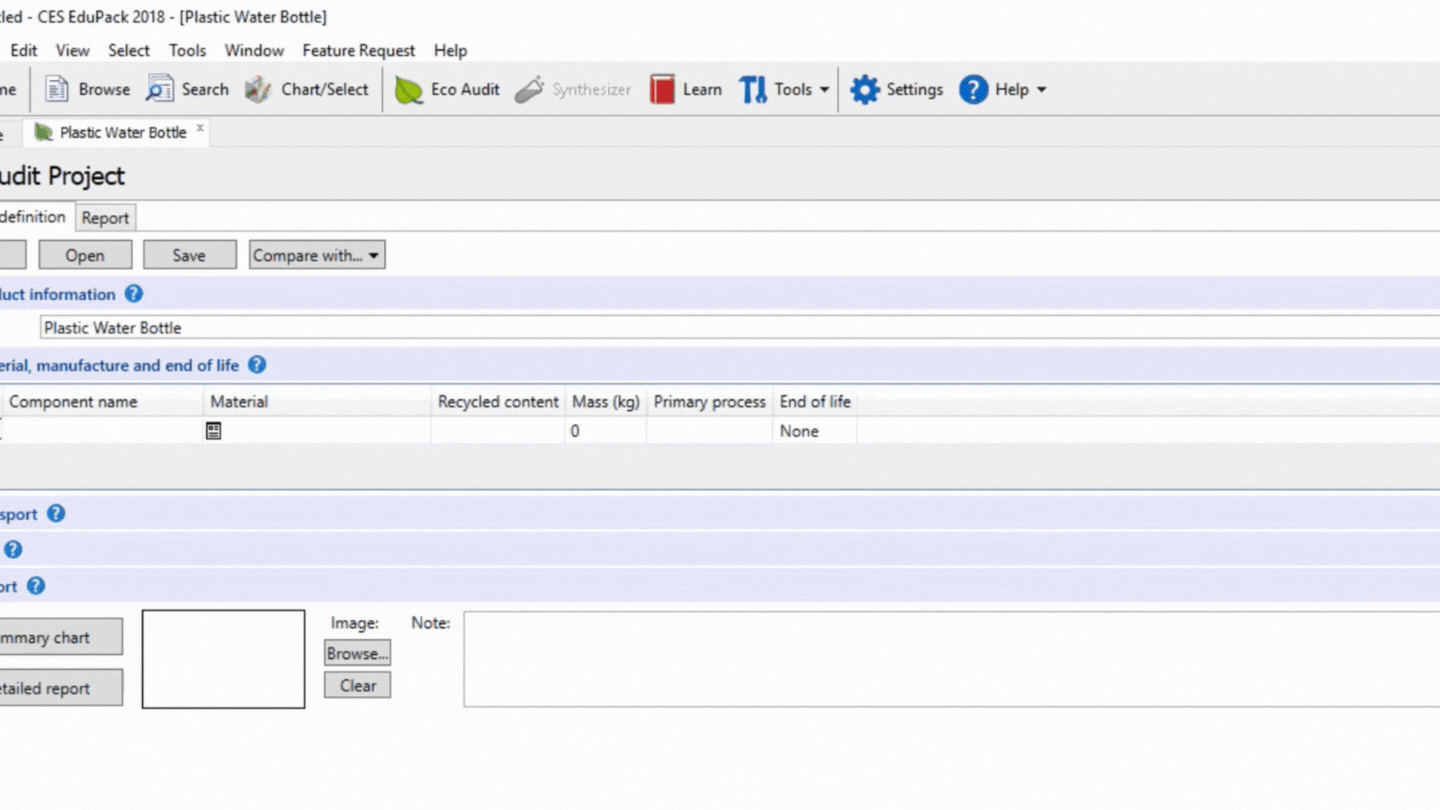Open Settings via the gear button

click(897, 89)
